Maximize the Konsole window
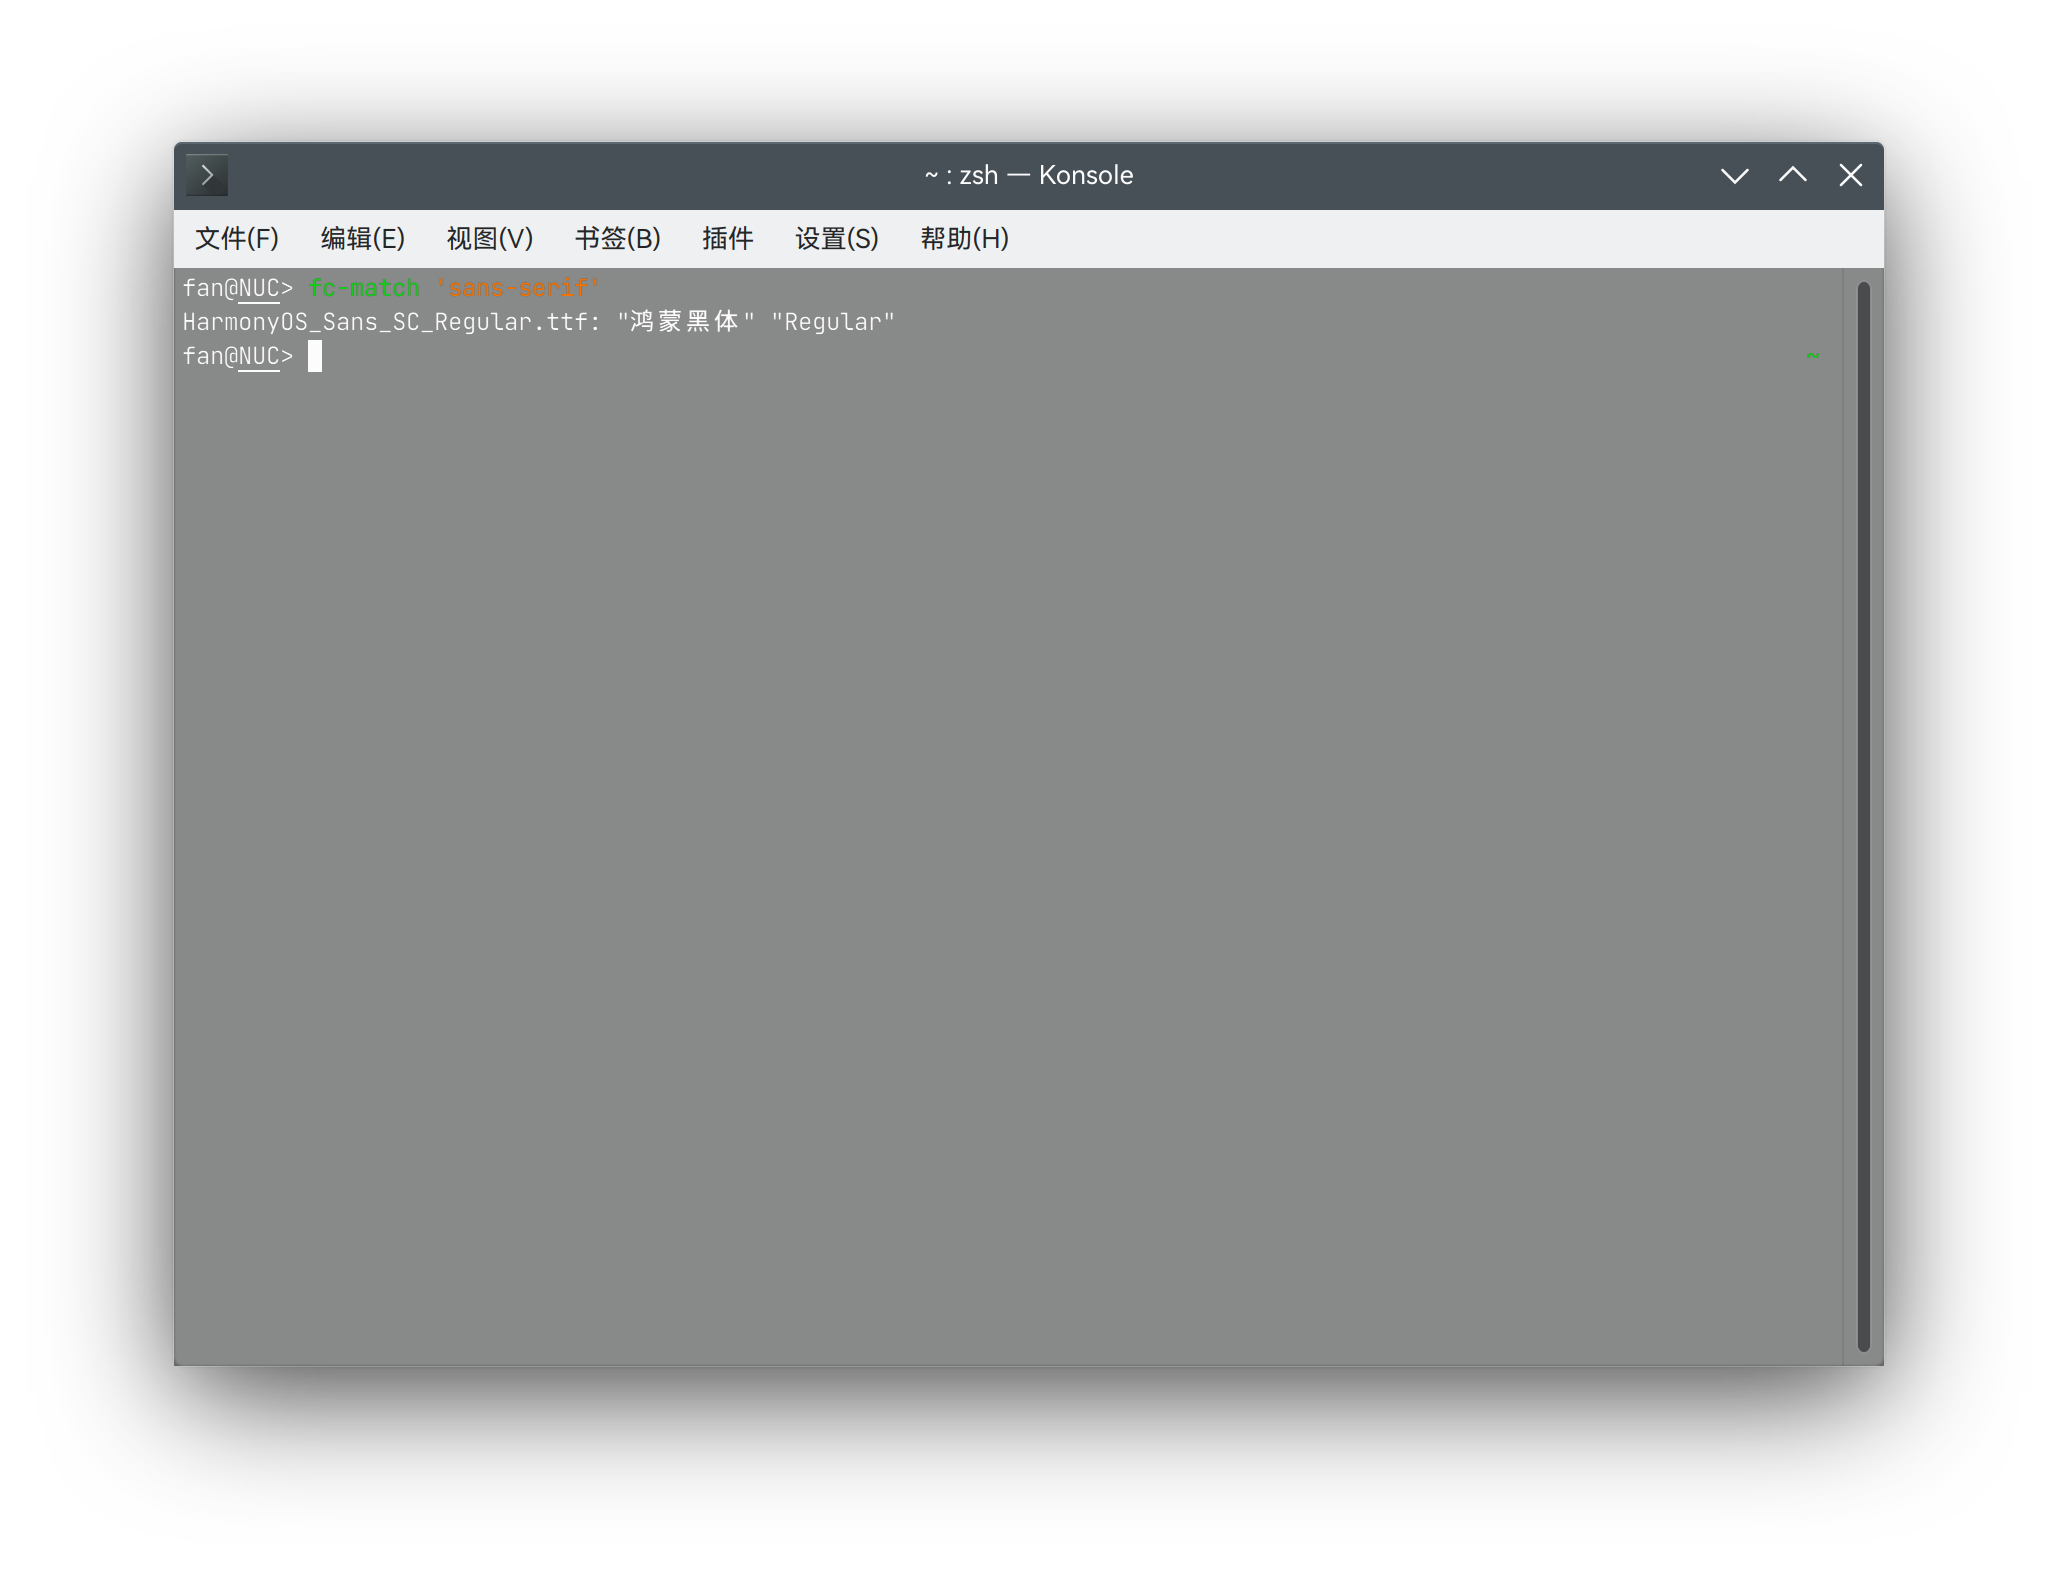Image resolution: width=2058 pixels, height=1572 pixels. click(x=1793, y=176)
